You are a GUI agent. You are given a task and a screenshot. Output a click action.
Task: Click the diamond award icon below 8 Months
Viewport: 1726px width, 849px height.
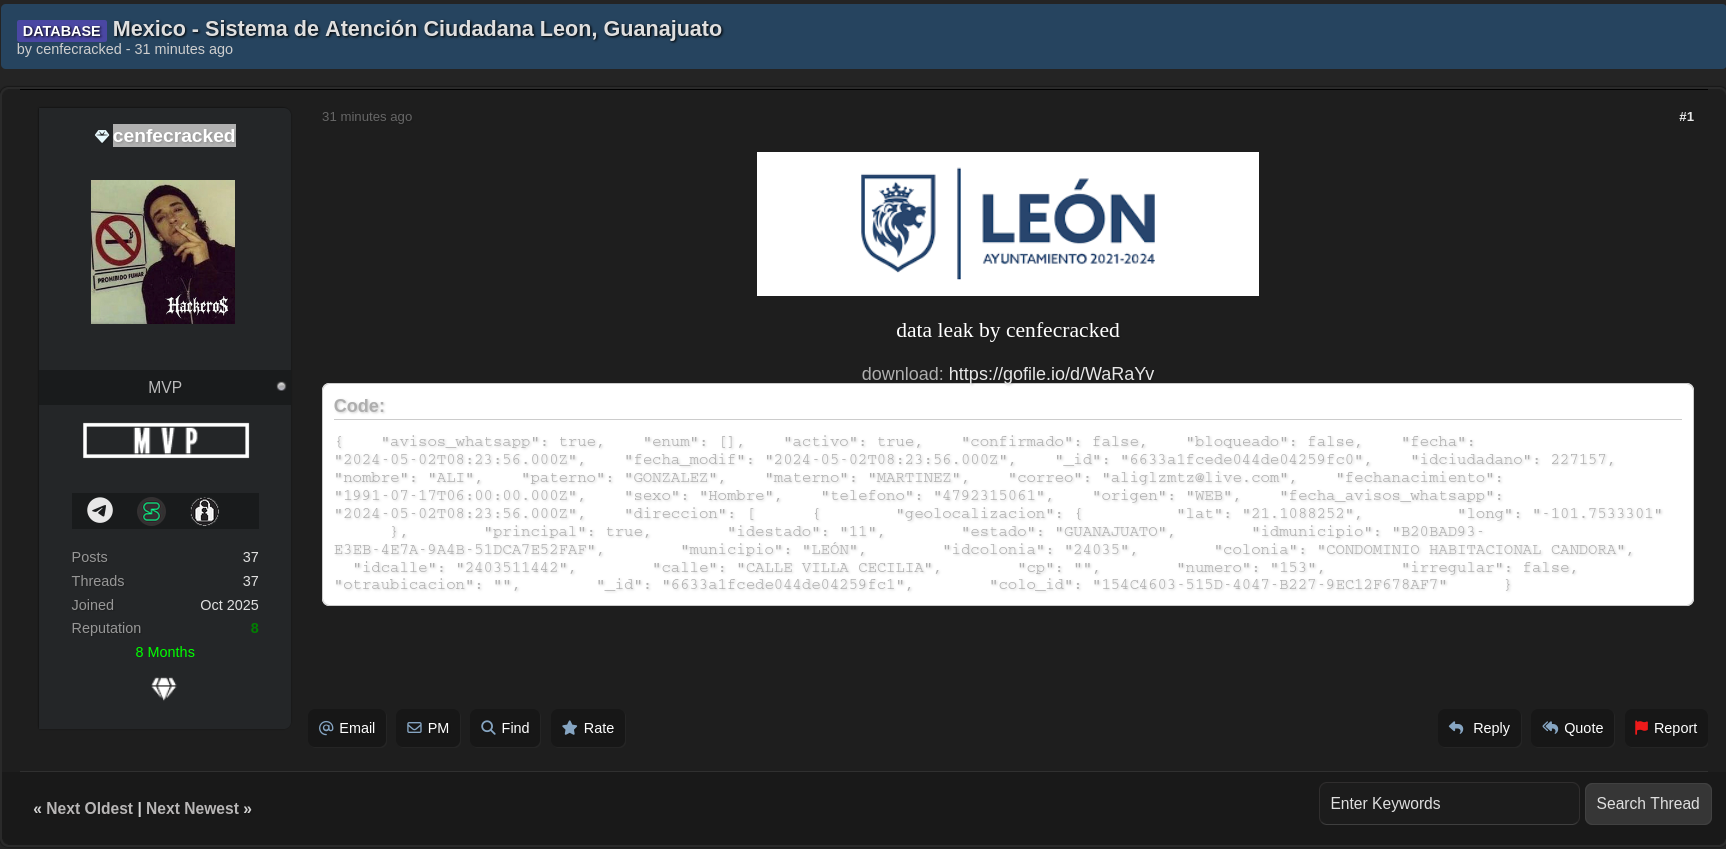click(x=164, y=688)
